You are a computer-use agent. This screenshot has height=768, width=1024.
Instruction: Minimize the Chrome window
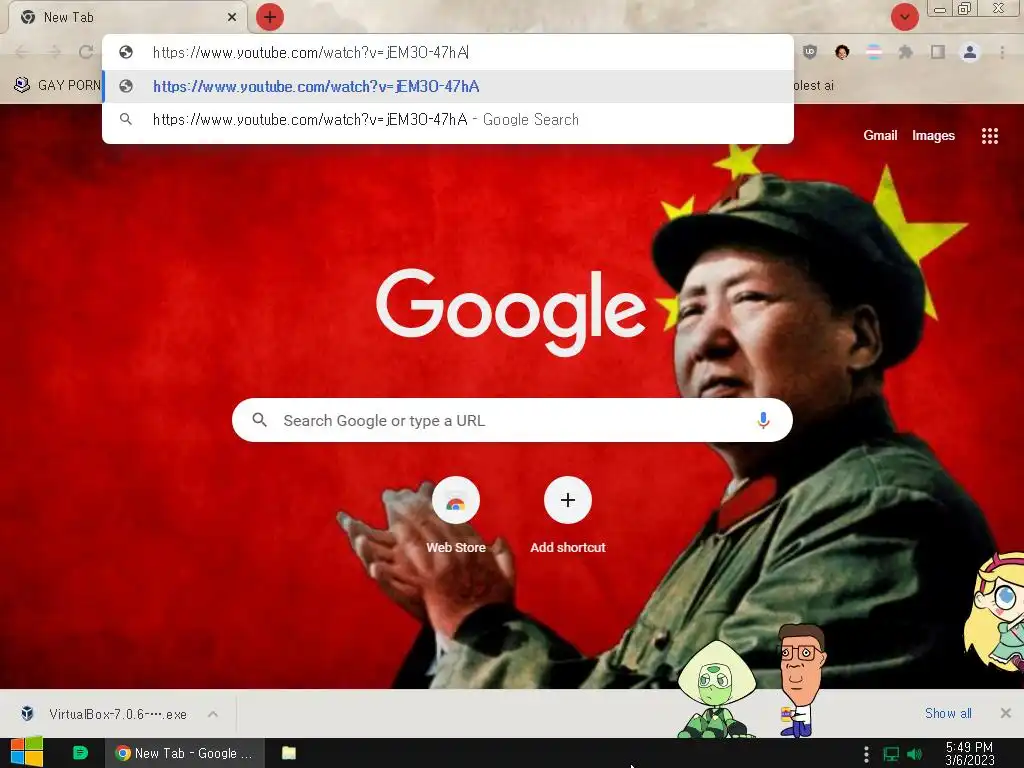940,9
